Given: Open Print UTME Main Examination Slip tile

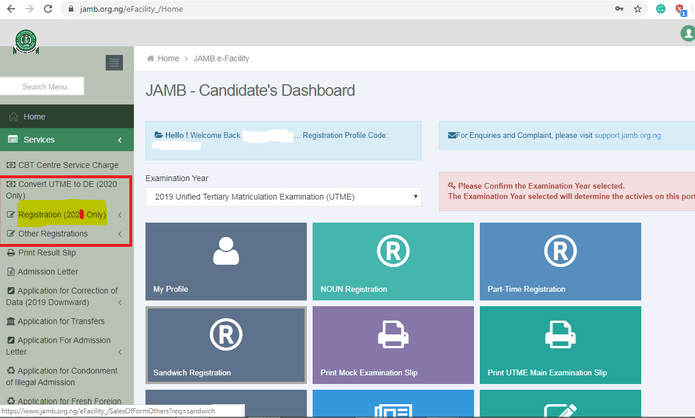Looking at the screenshot, I should tap(560, 345).
